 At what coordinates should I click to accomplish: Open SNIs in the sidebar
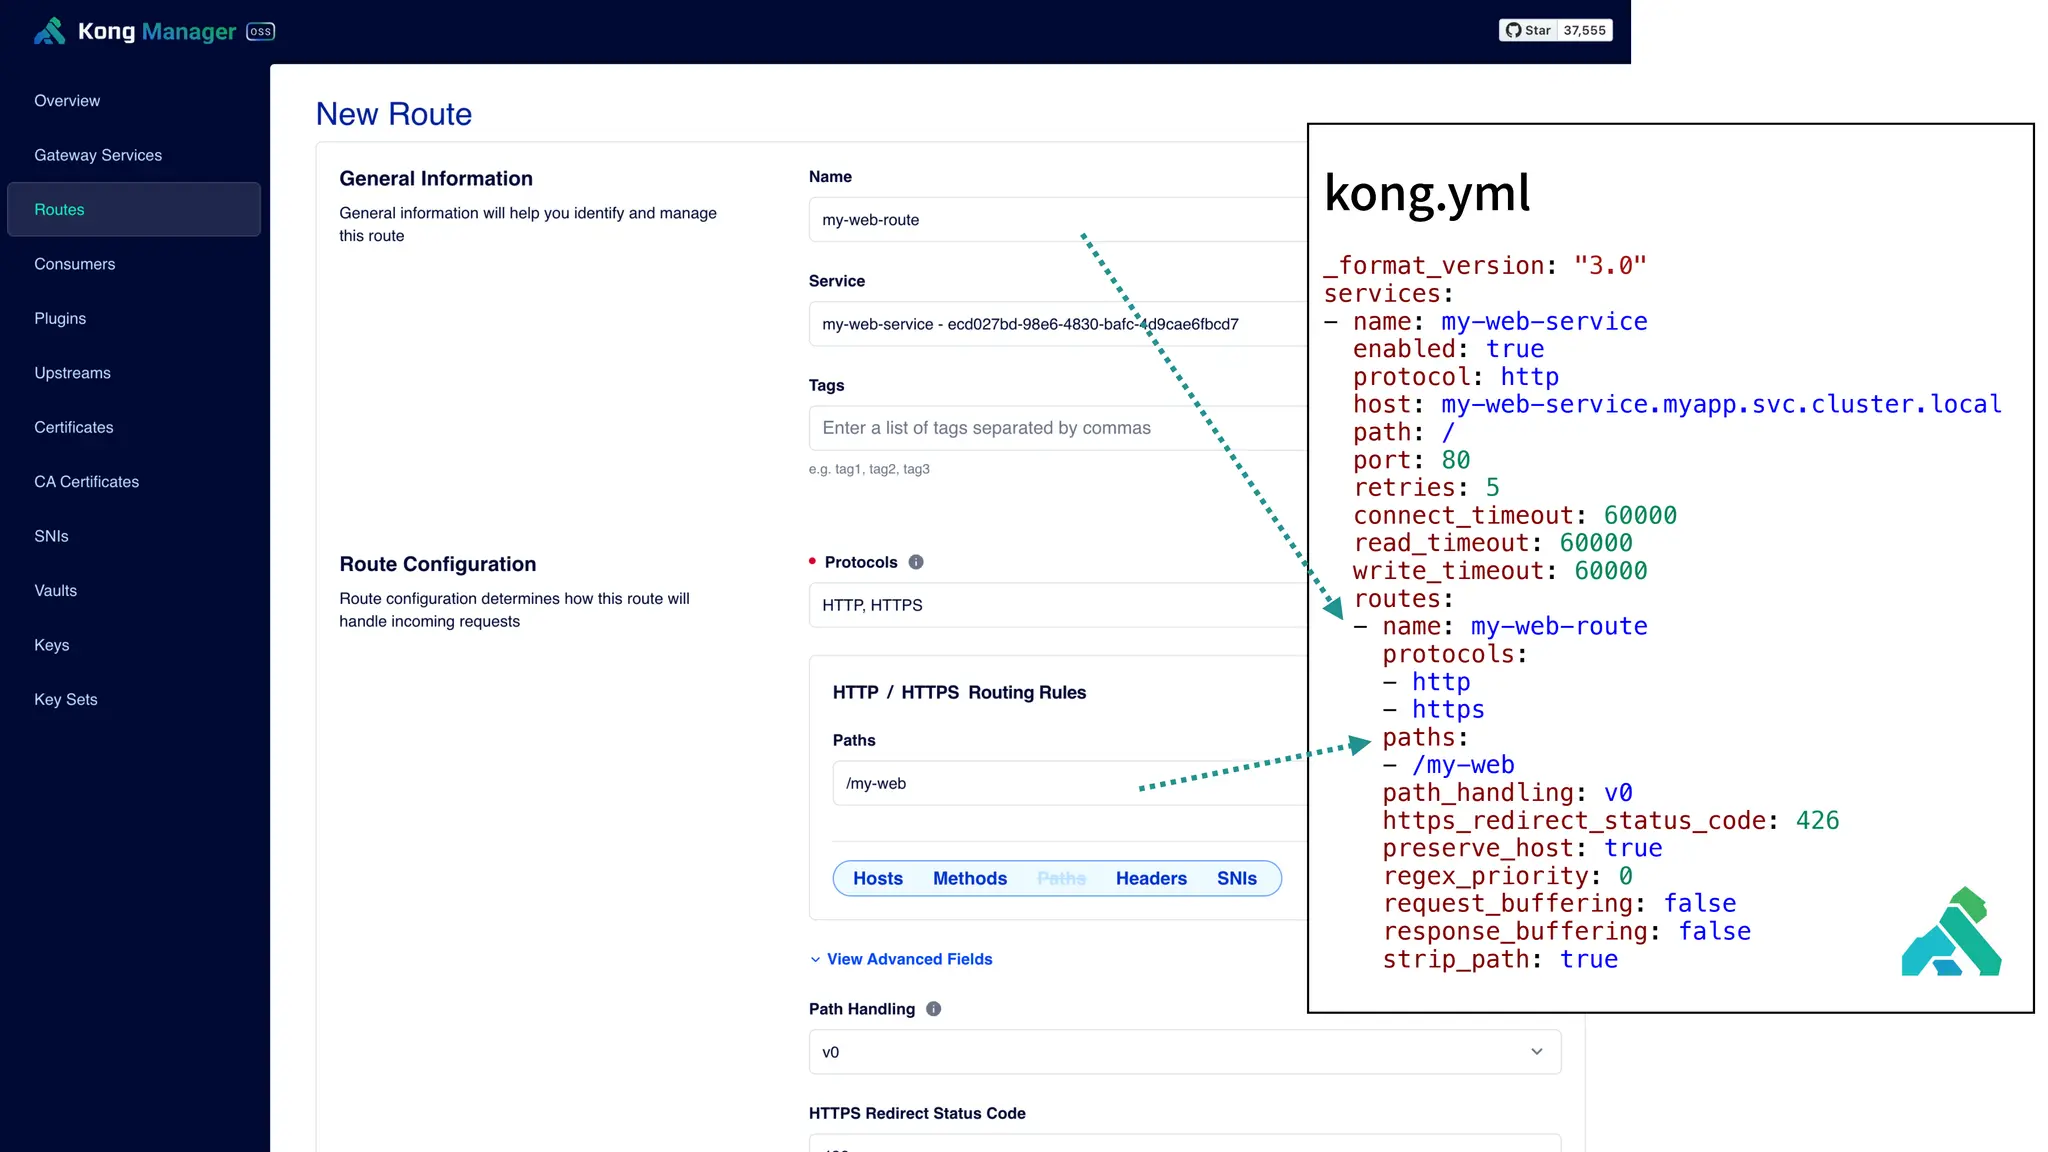(x=51, y=536)
